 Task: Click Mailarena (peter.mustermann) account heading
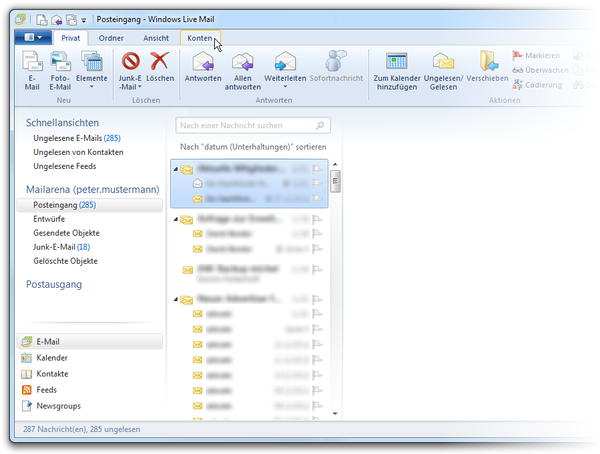93,189
